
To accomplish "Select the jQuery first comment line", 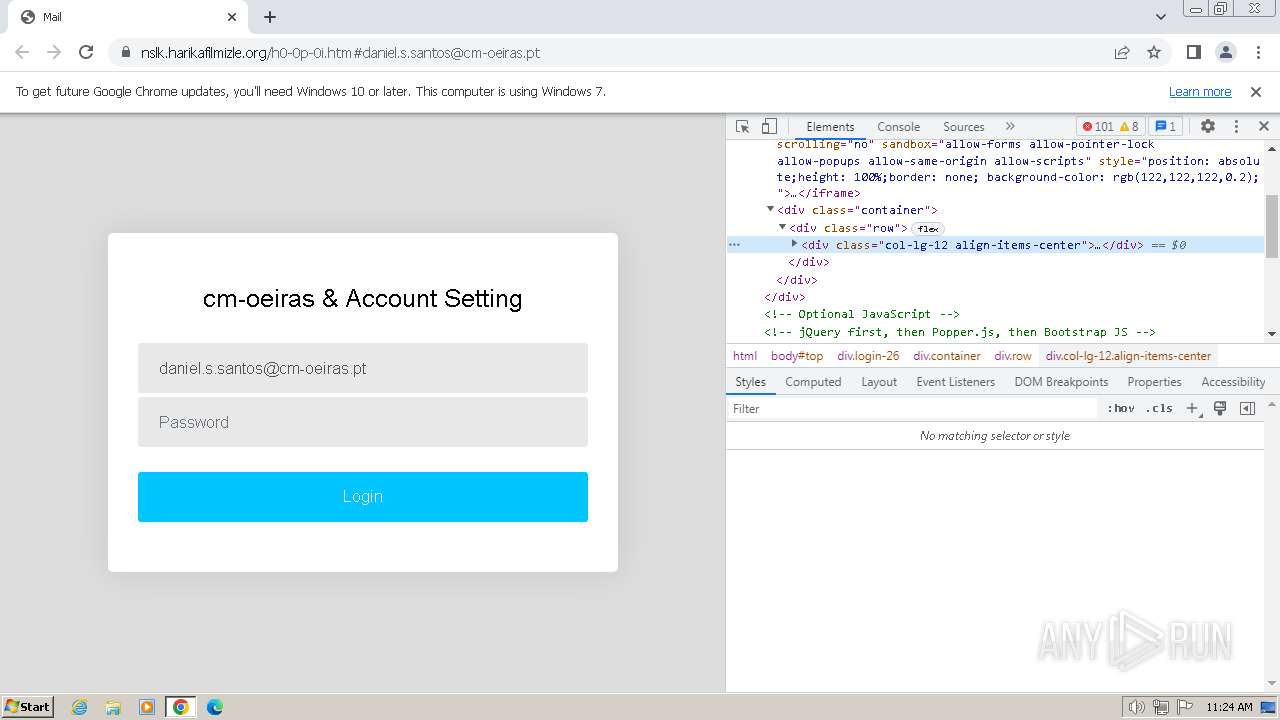I will coord(960,332).
